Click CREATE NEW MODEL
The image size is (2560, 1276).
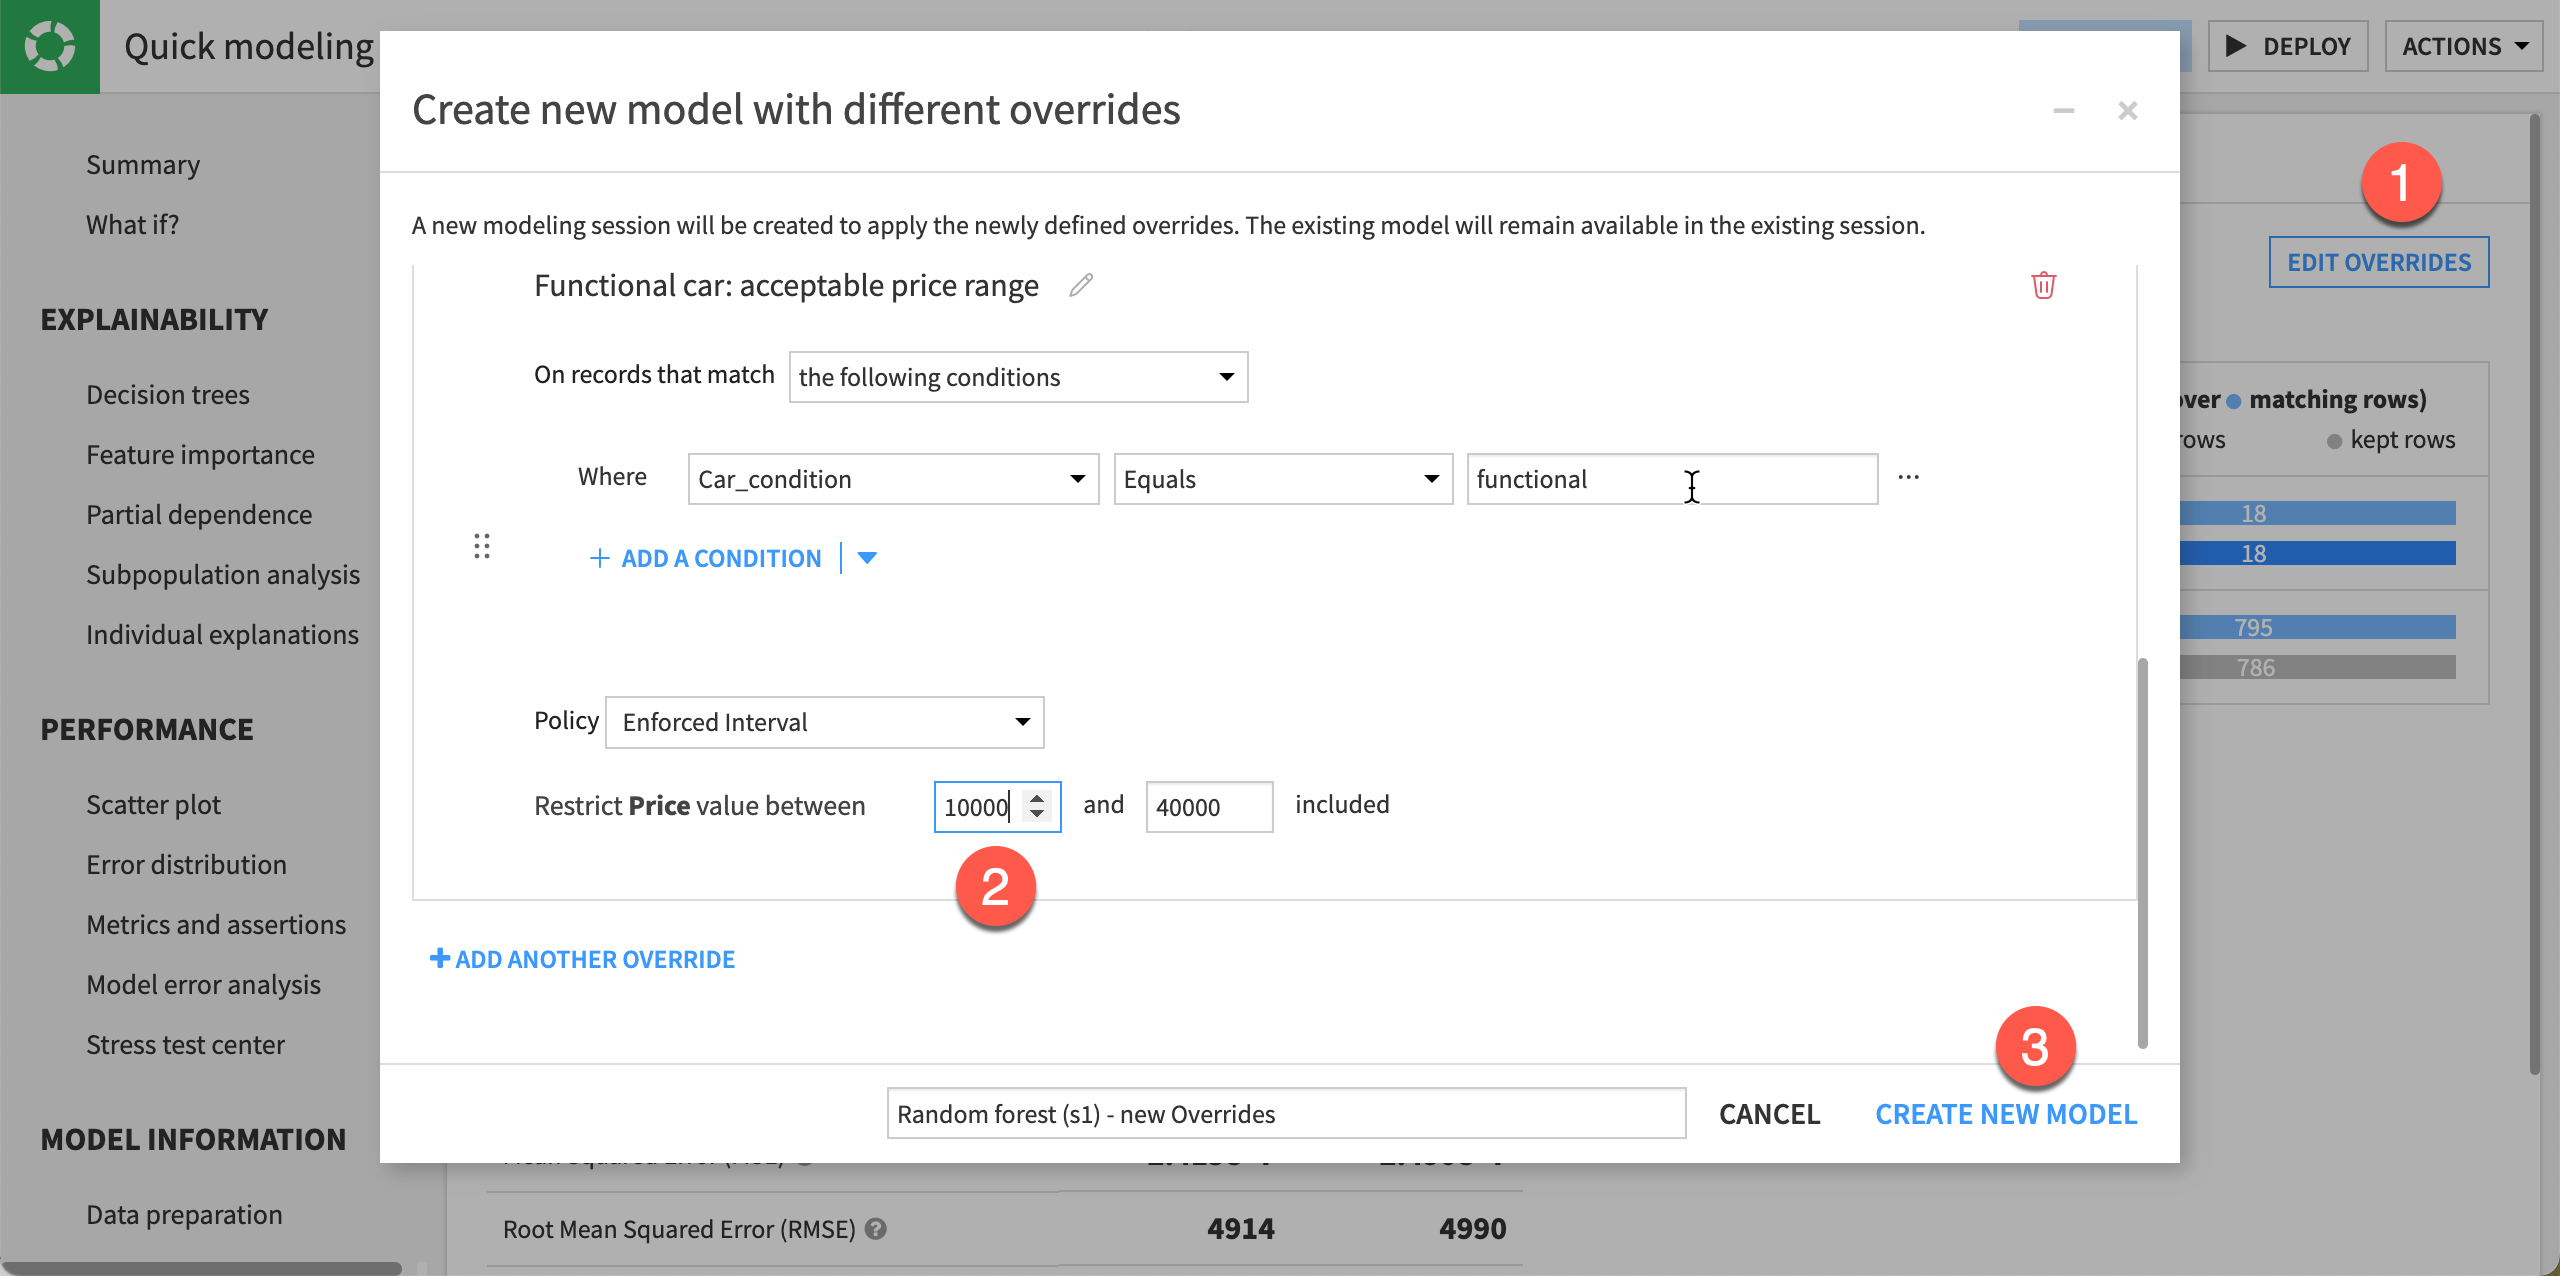(x=2006, y=1113)
